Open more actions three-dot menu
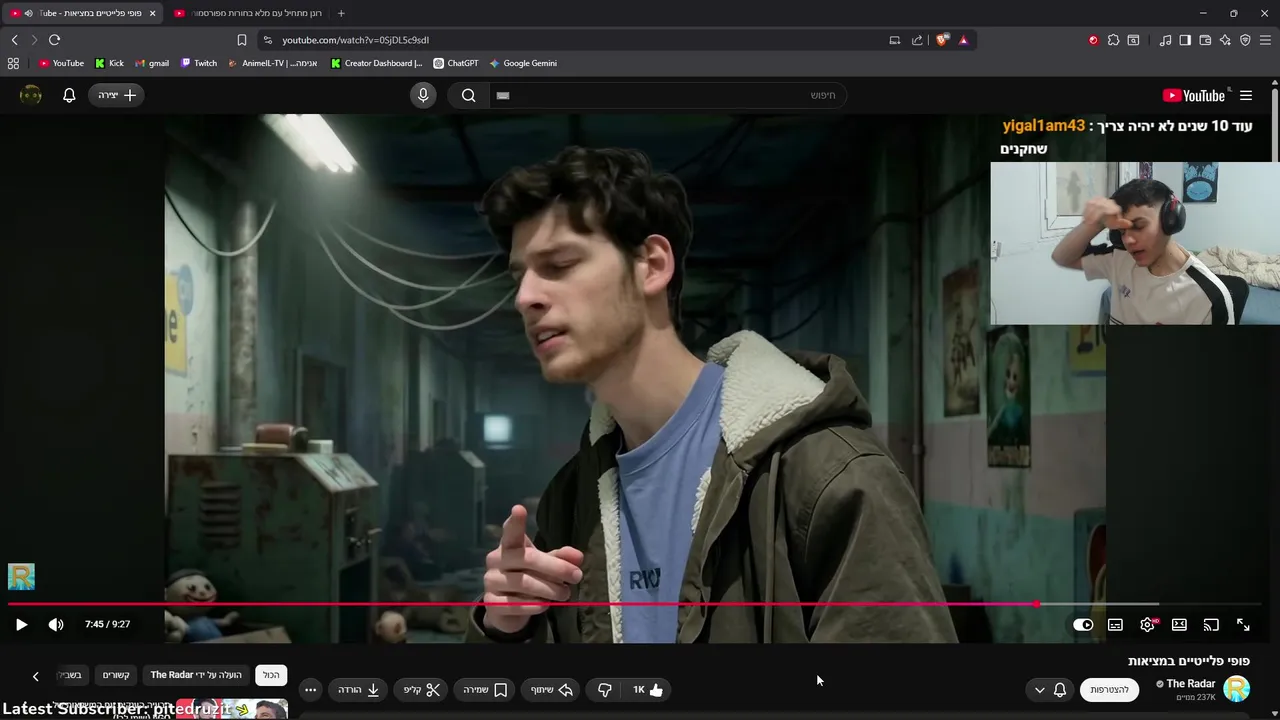Screen dimensions: 1280x720 (310, 690)
